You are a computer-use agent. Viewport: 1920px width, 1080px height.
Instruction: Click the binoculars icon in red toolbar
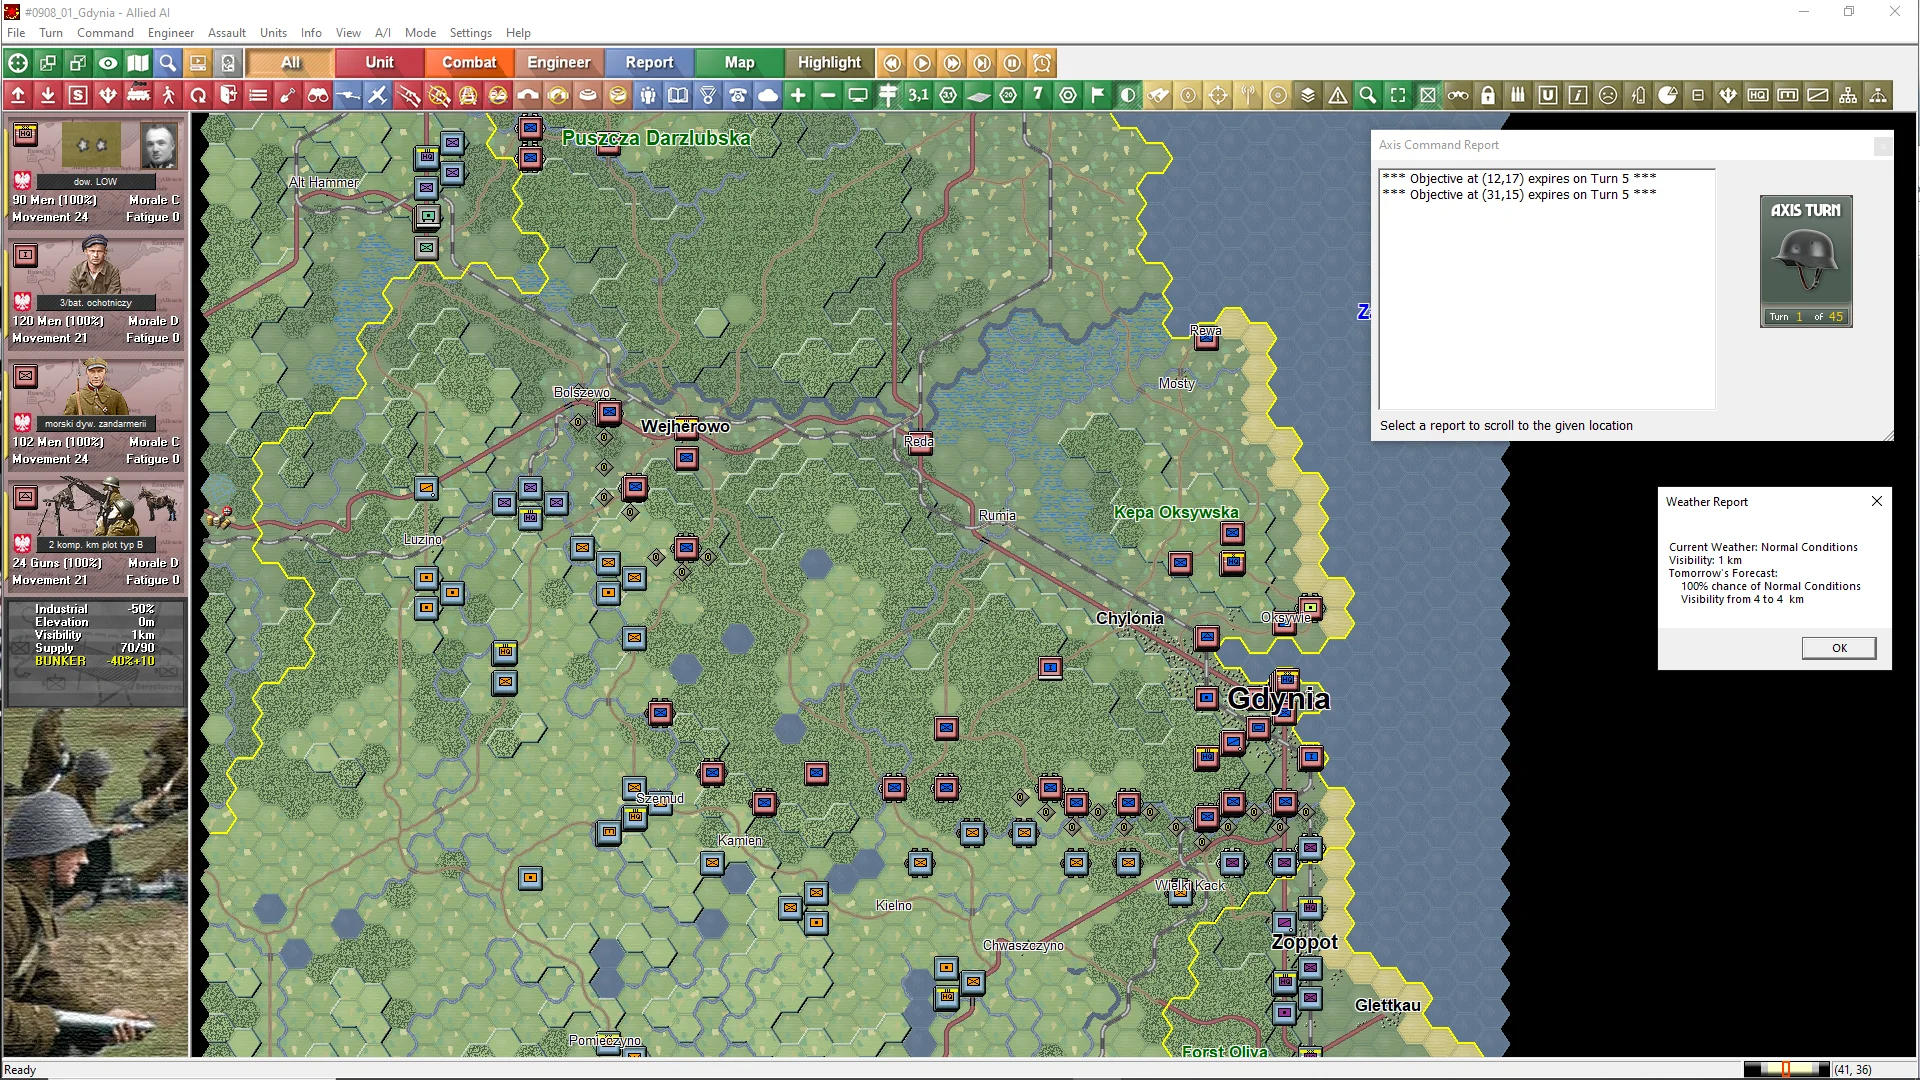[x=318, y=96]
